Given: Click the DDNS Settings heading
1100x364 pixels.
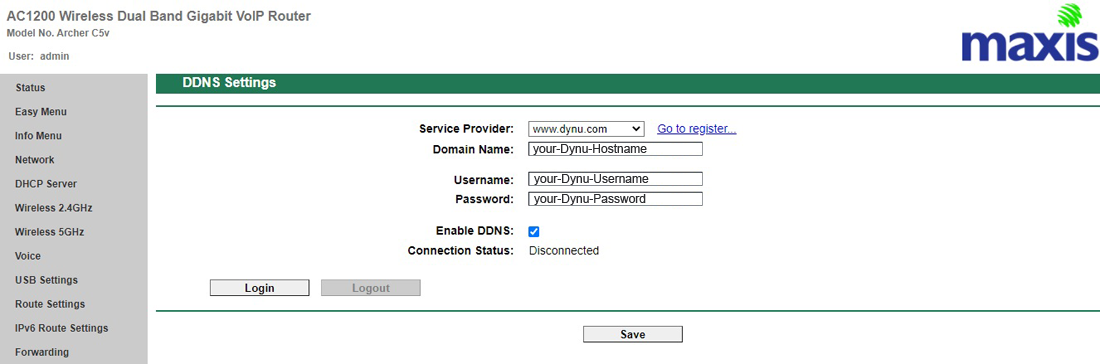Looking at the screenshot, I should point(229,83).
